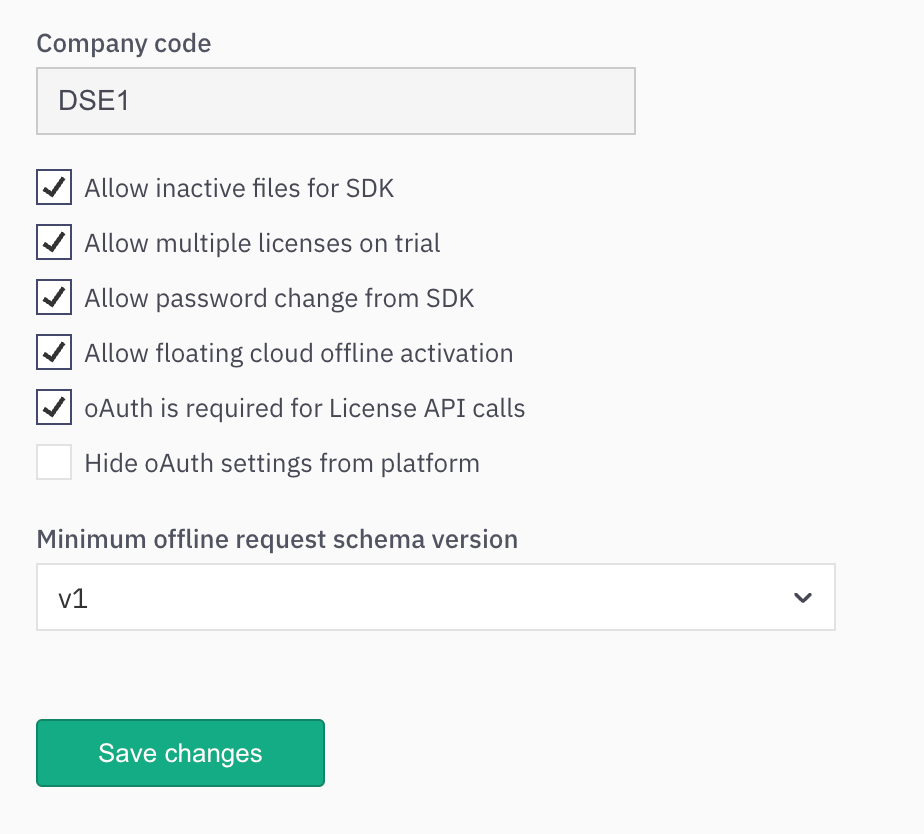This screenshot has width=924, height=834.
Task: Click the Company code input field
Action: [x=335, y=101]
